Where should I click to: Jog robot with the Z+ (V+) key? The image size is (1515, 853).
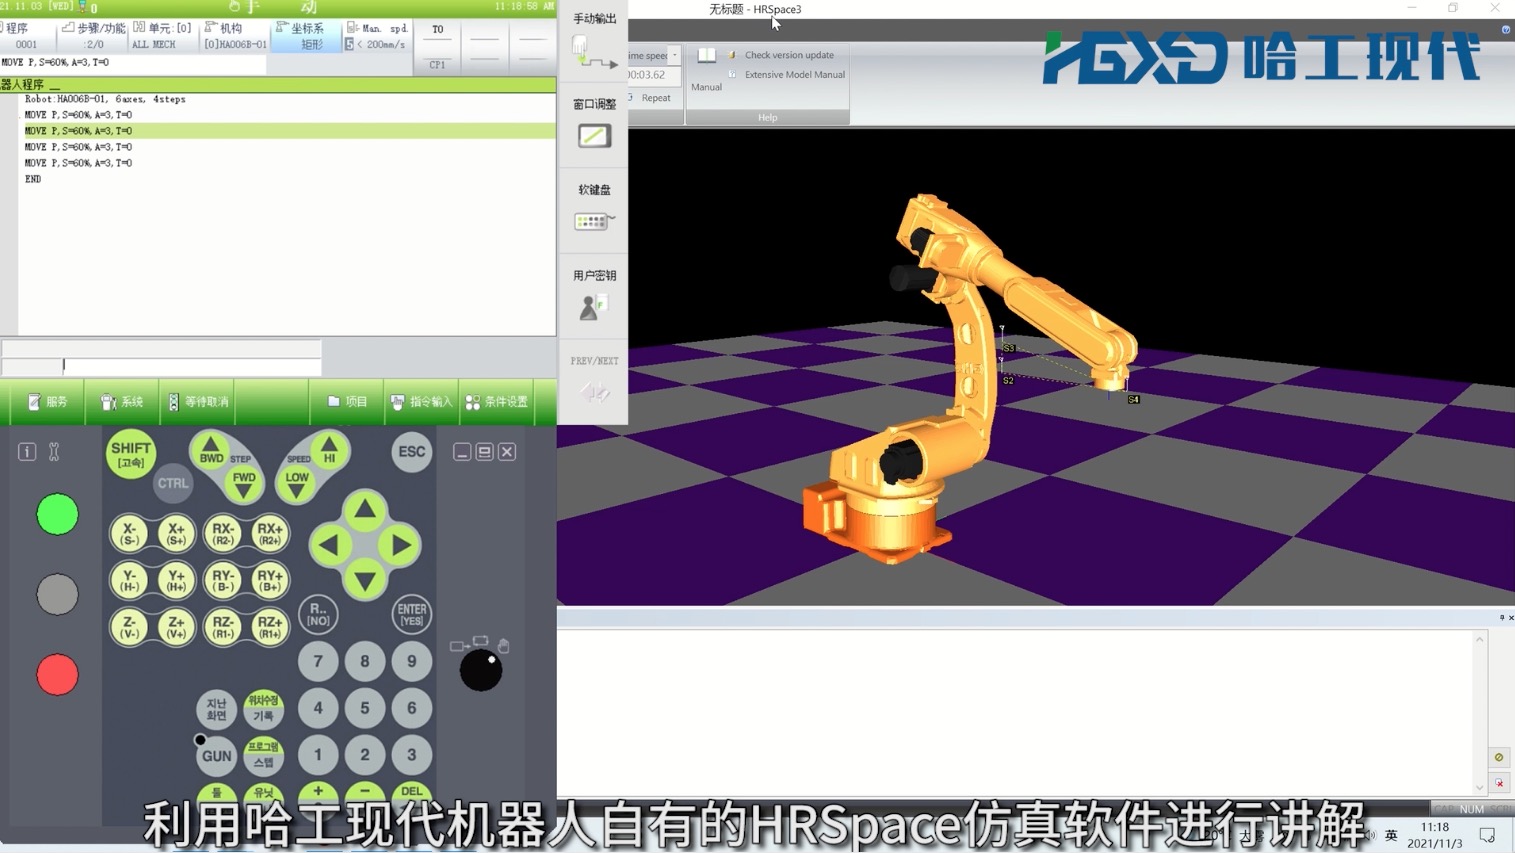[176, 627]
